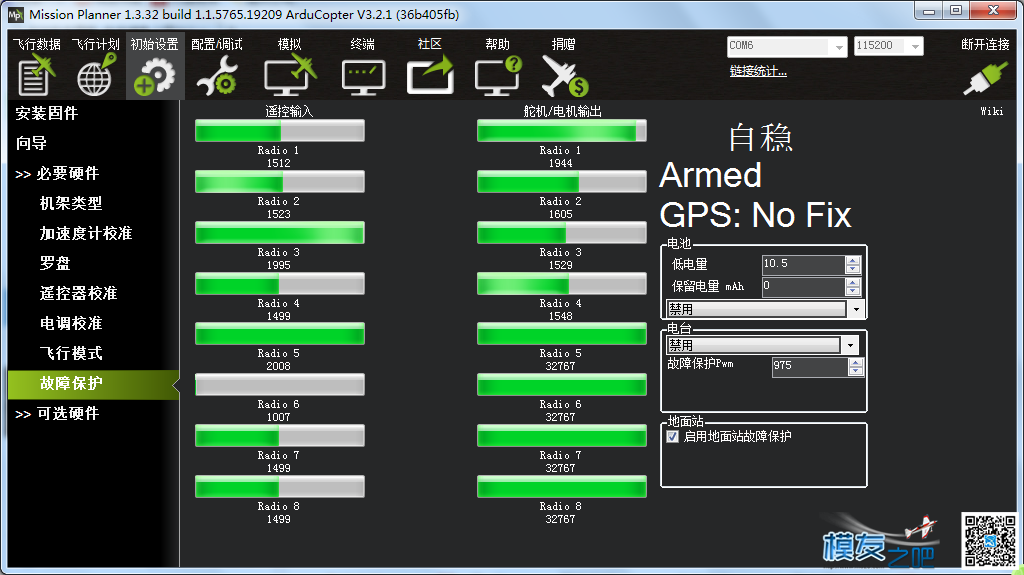
Task: Open the 帮助 help monitor icon
Action: click(x=498, y=75)
